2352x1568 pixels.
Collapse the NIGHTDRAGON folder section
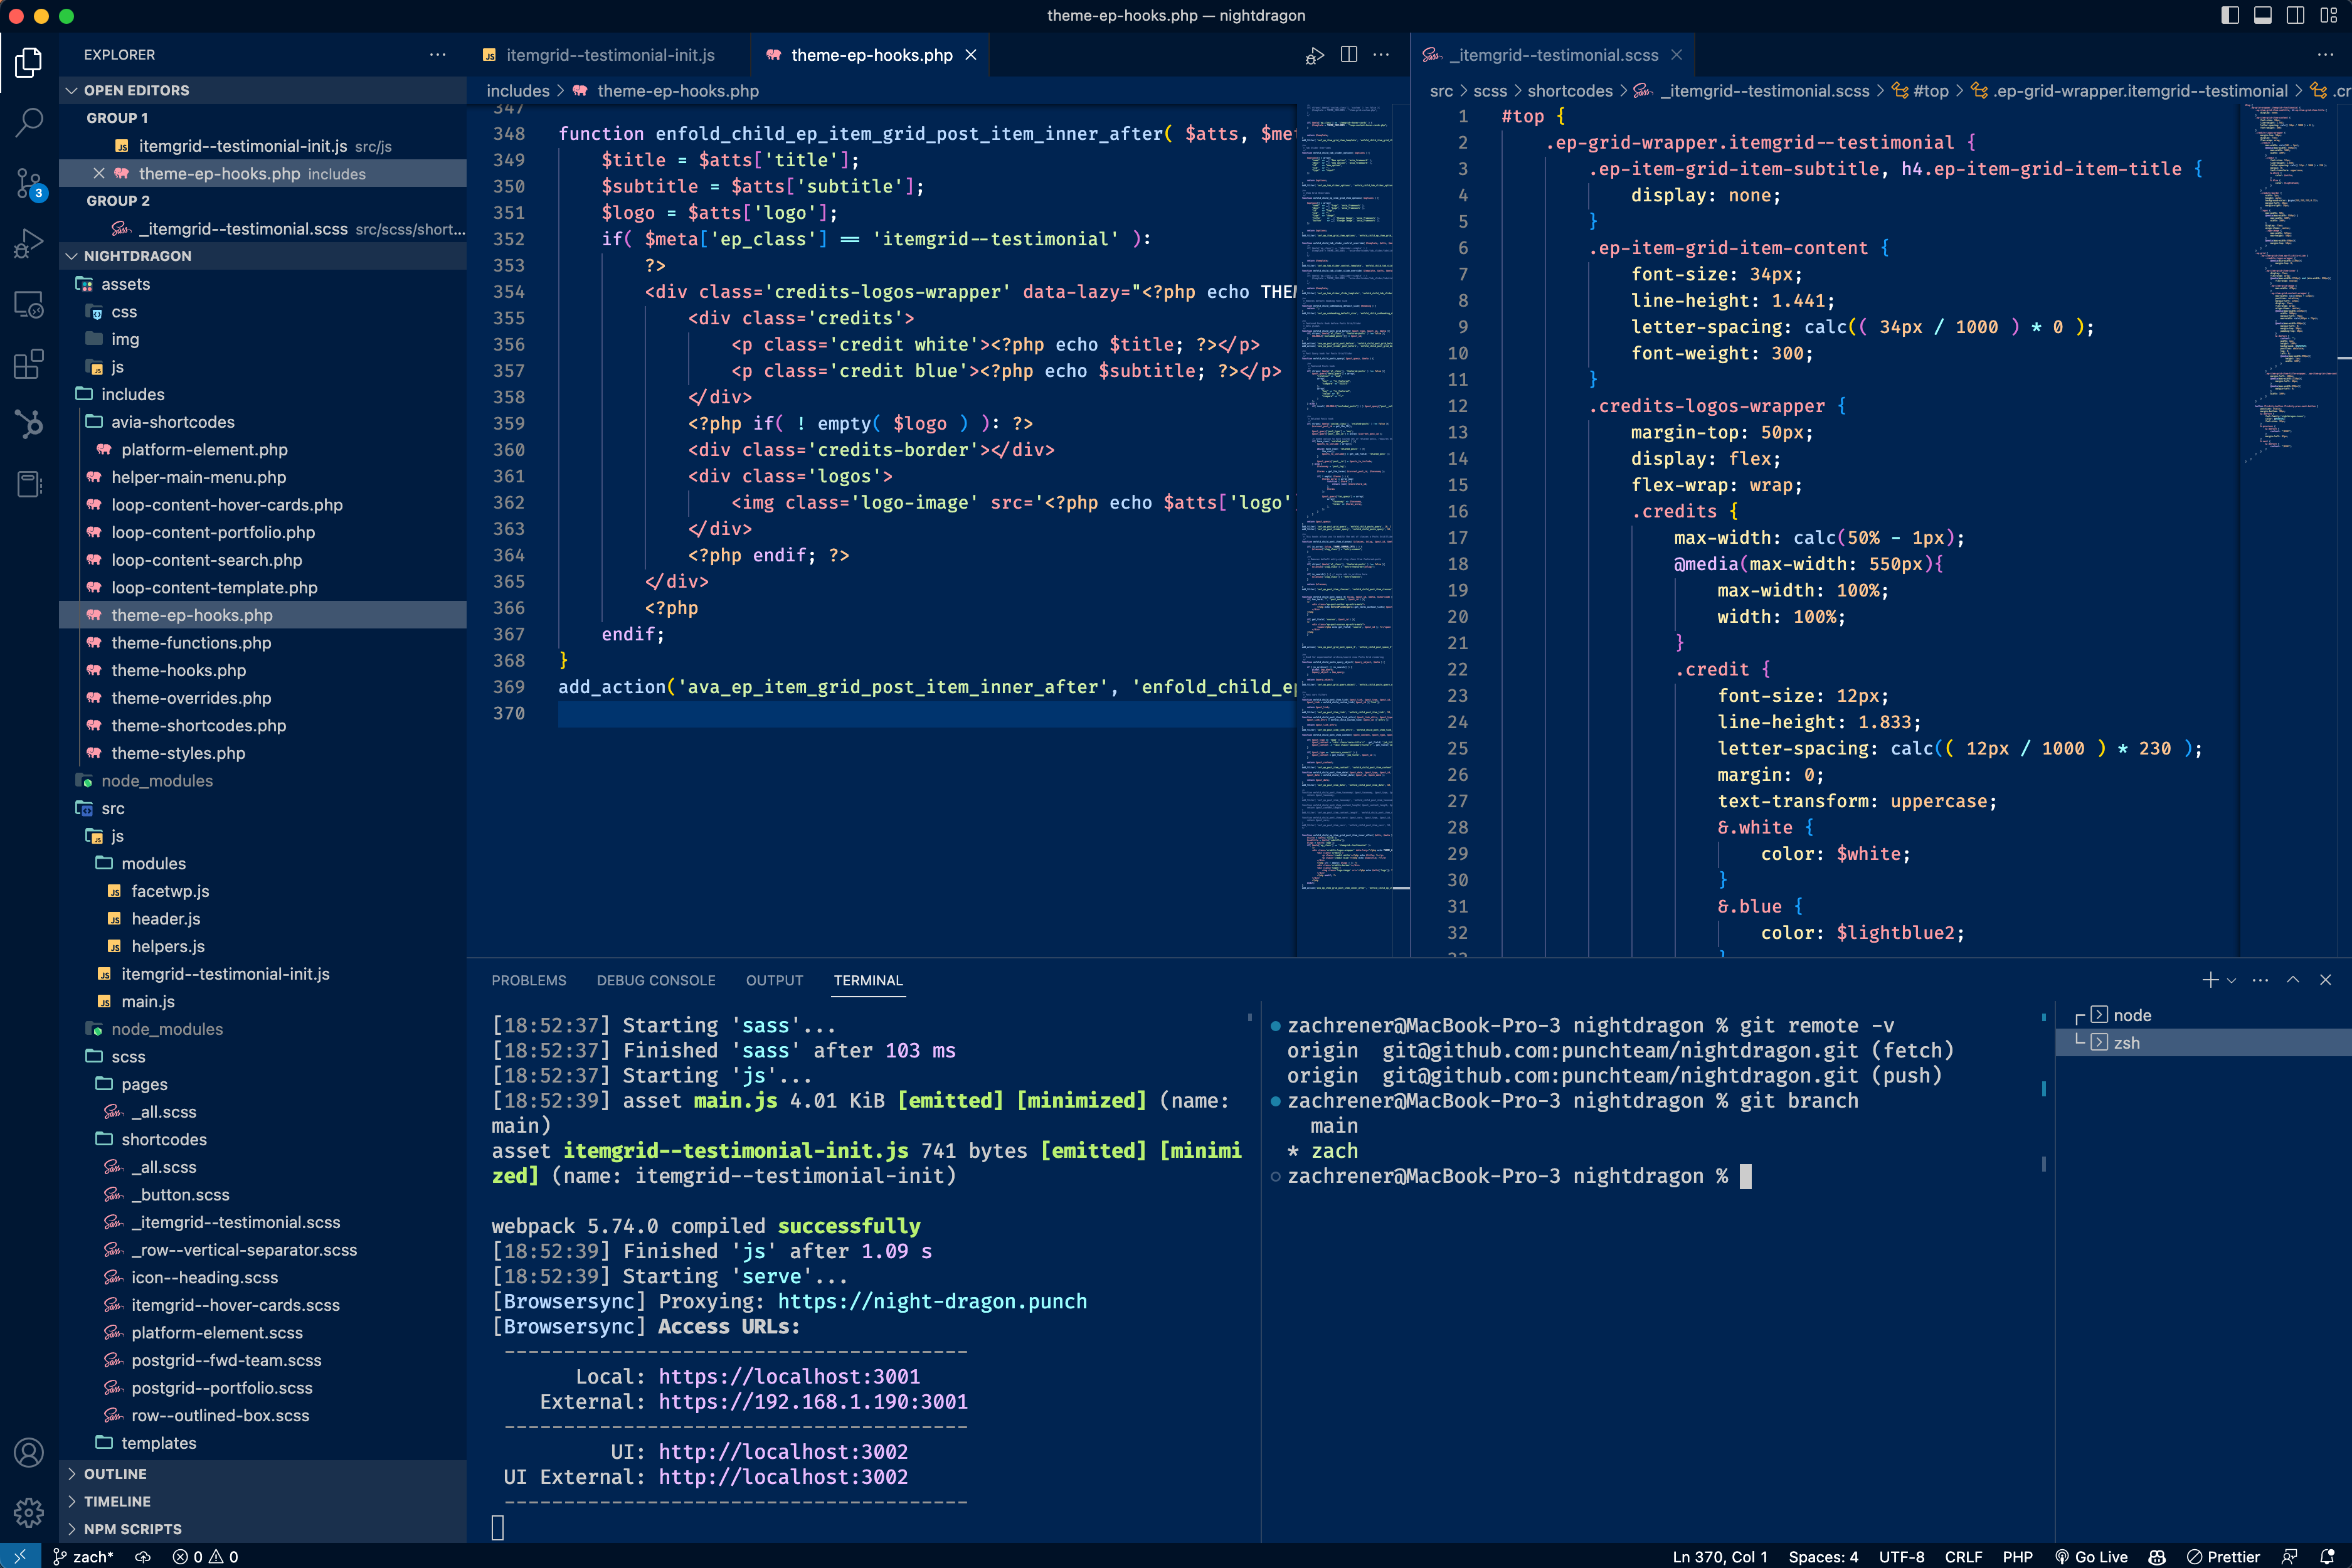click(x=263, y=256)
